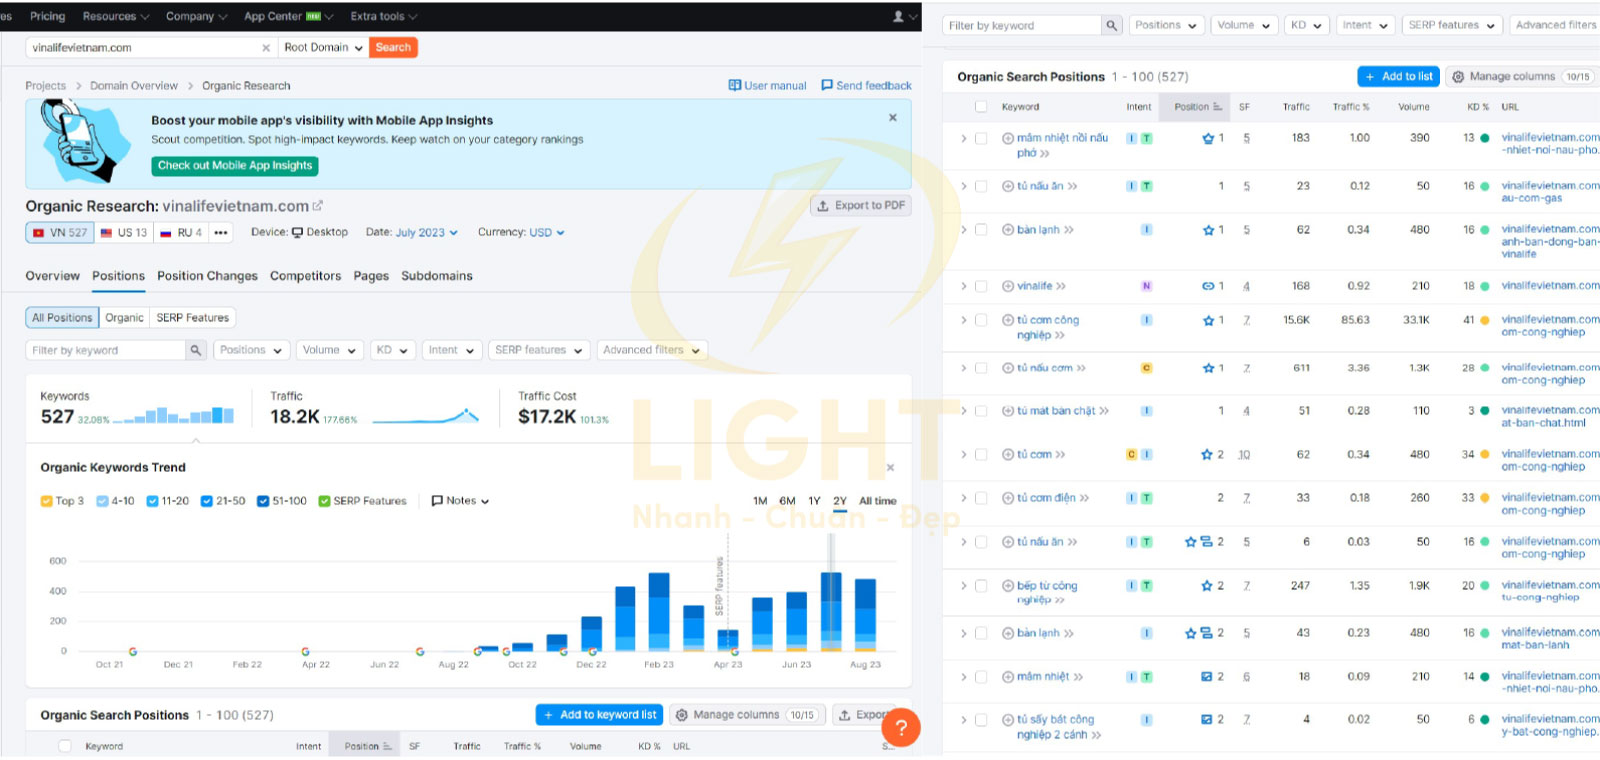This screenshot has height=760, width=1600.
Task: Toggle the Top 3 chart series checkbox
Action: click(46, 501)
